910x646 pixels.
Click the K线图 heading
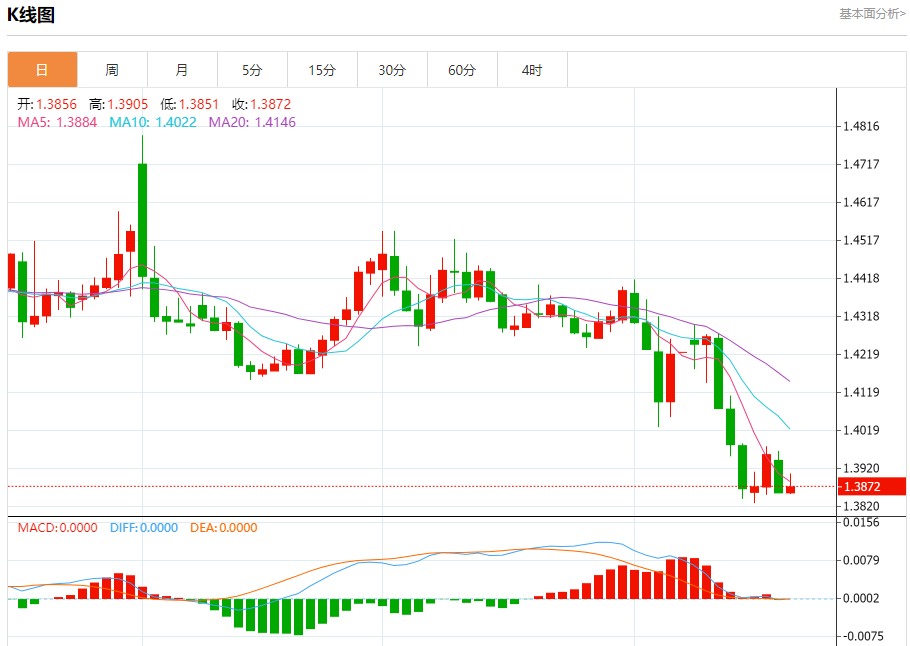pos(31,15)
